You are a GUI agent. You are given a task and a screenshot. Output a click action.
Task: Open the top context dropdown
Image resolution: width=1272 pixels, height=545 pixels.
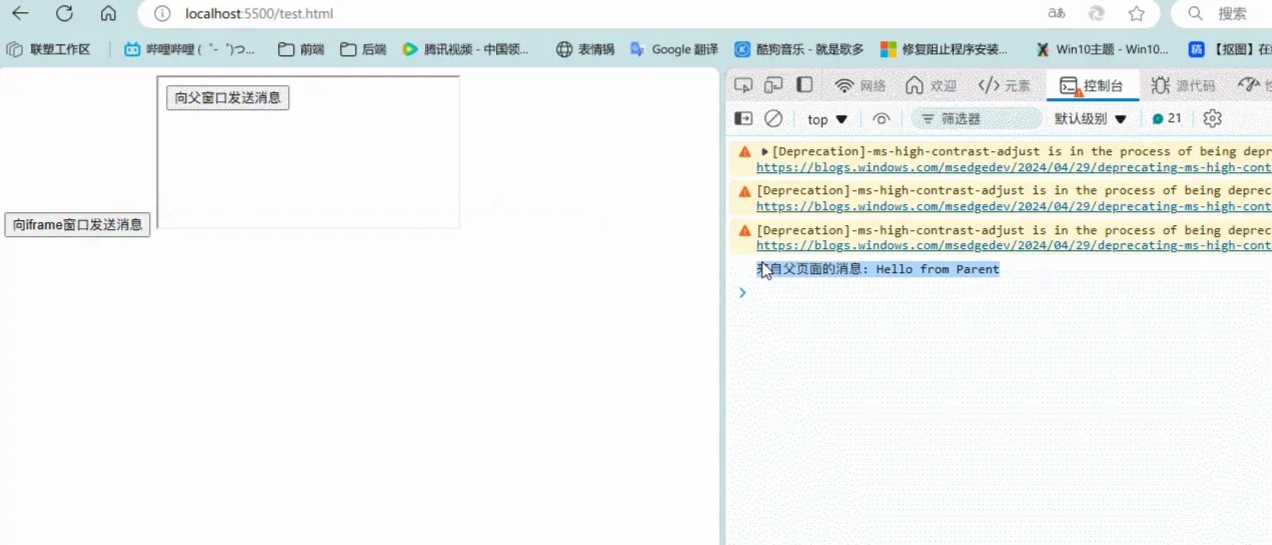[827, 119]
